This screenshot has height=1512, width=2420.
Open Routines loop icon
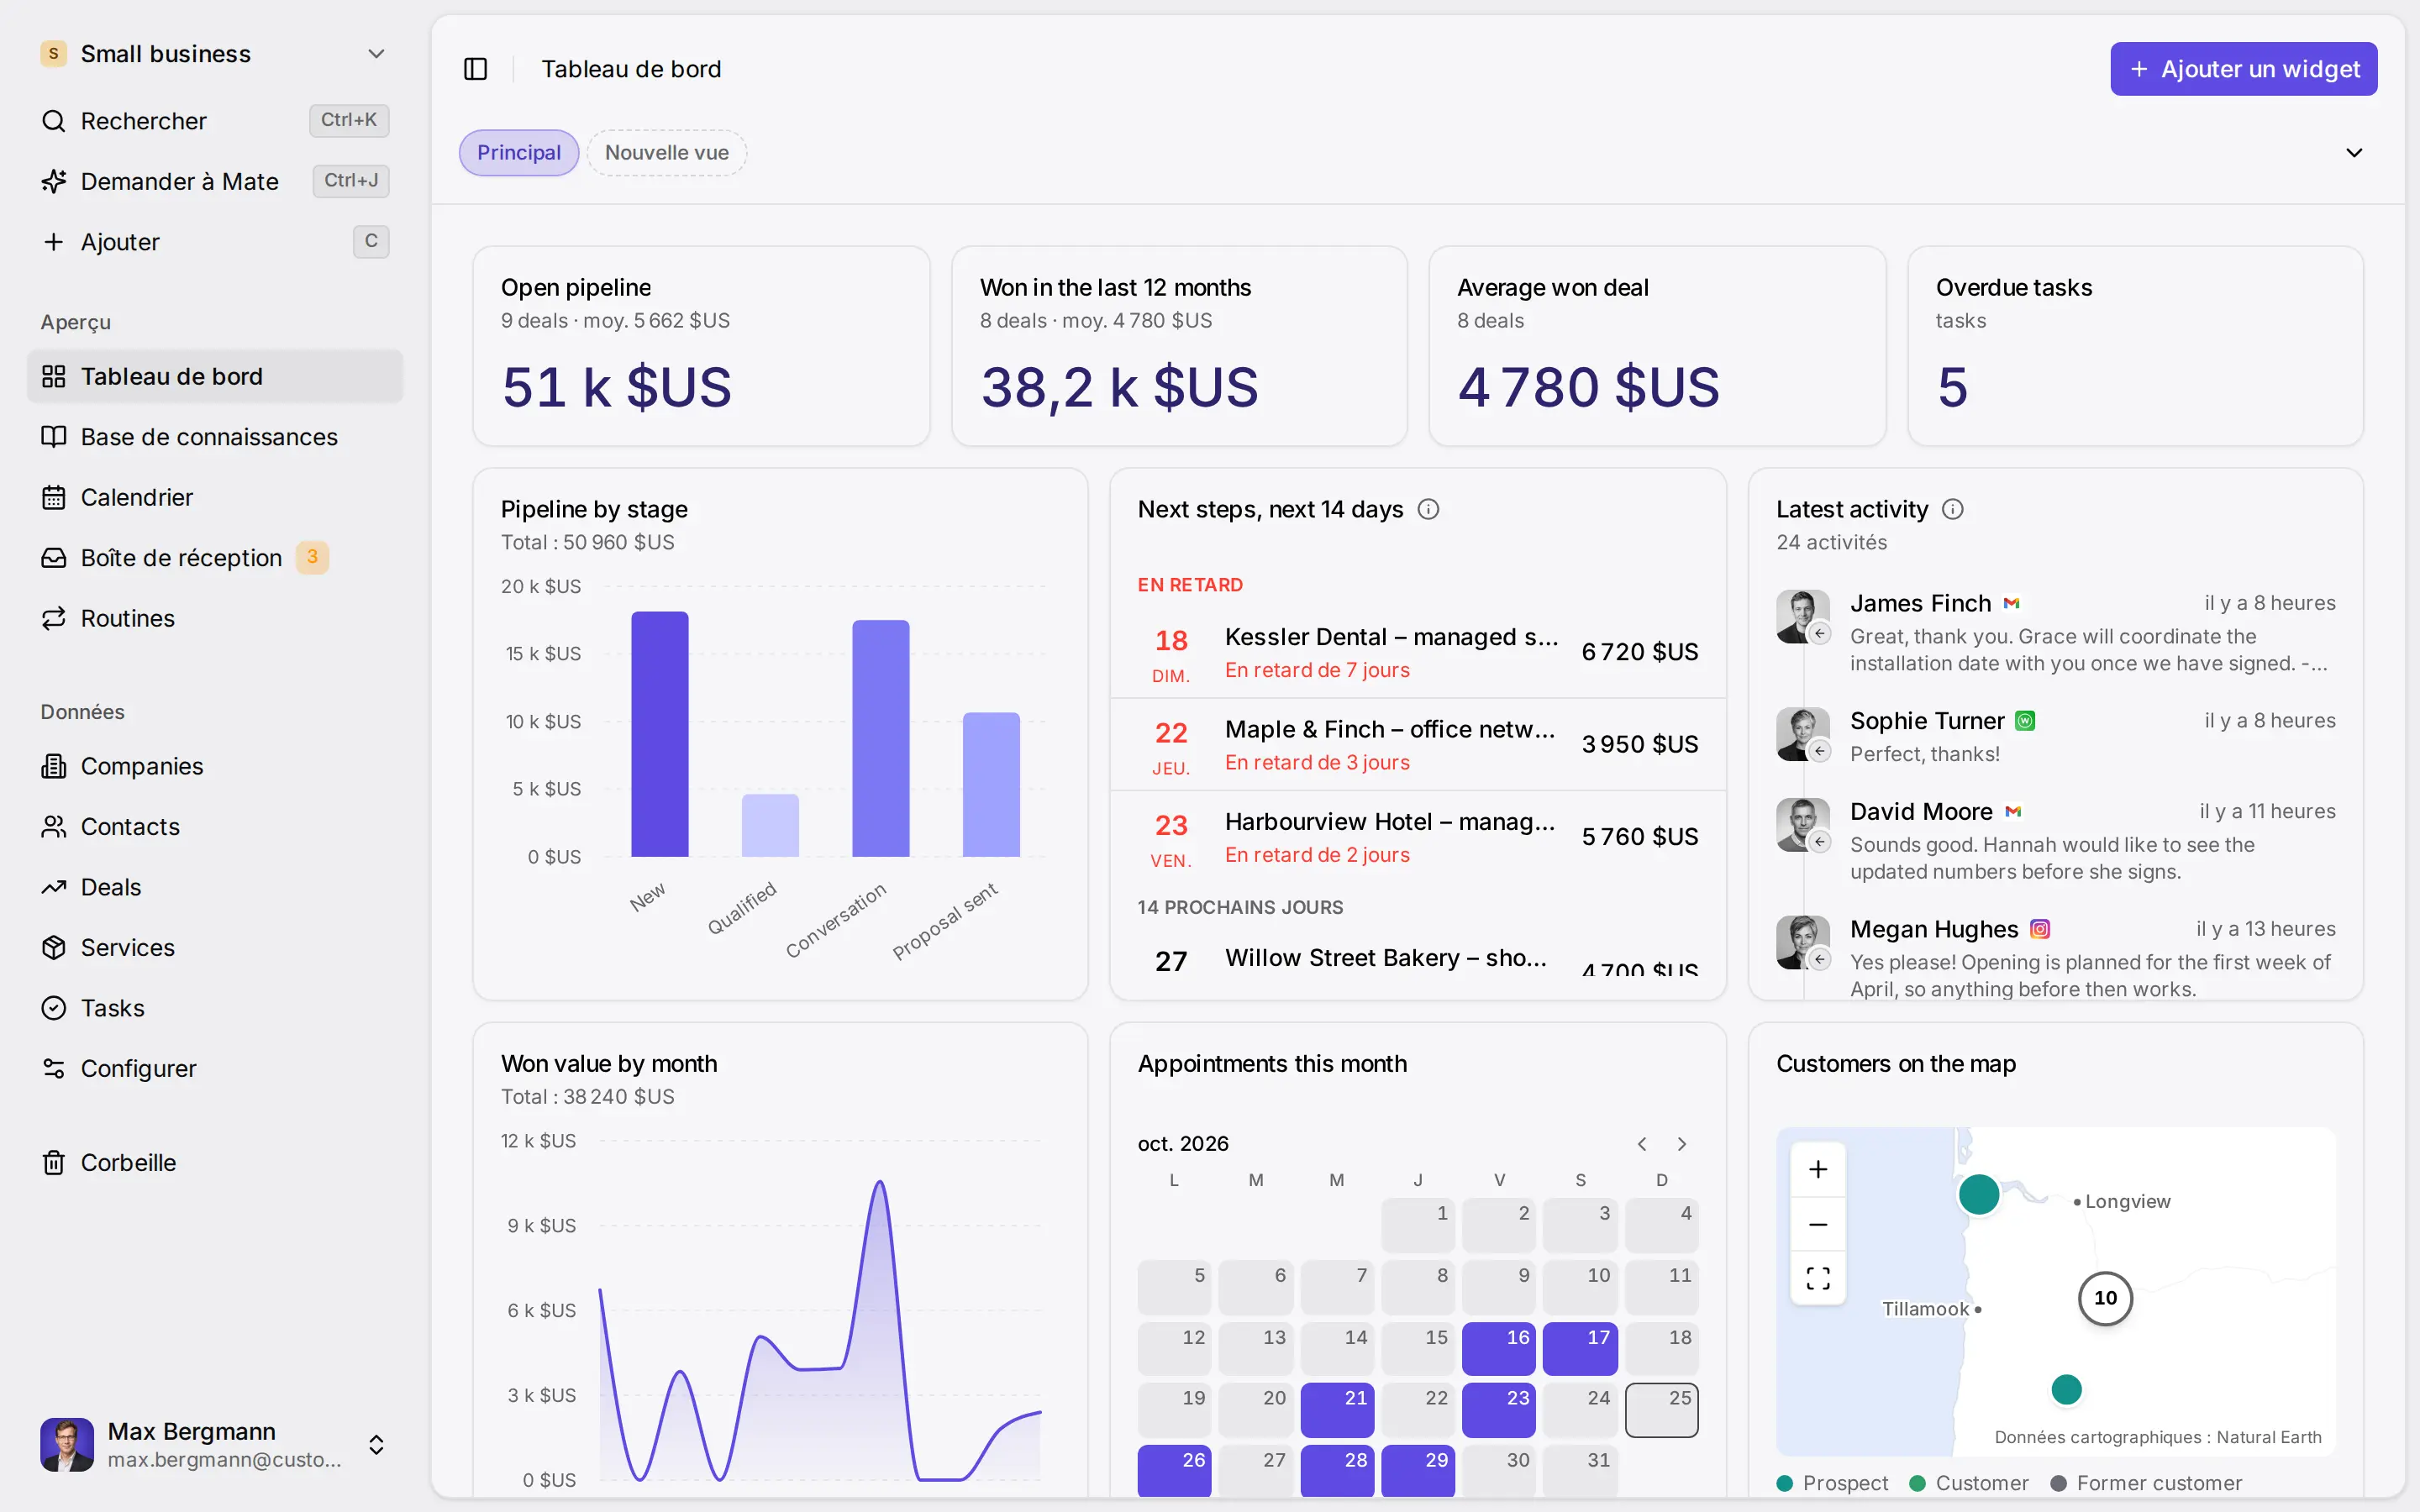[54, 618]
